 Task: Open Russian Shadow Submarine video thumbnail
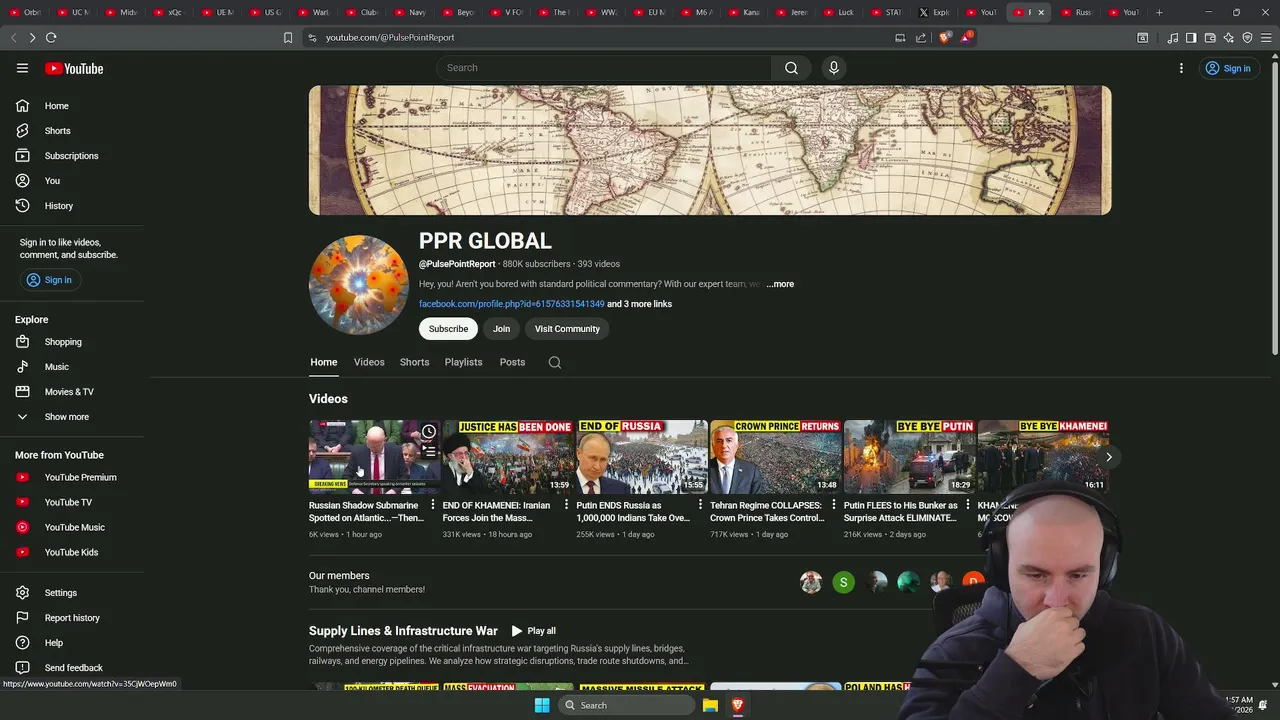(375, 457)
